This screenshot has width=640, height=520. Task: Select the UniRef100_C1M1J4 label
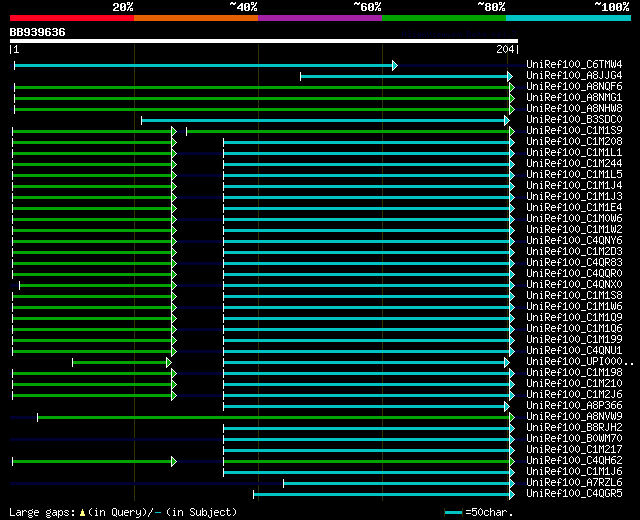(x=574, y=185)
